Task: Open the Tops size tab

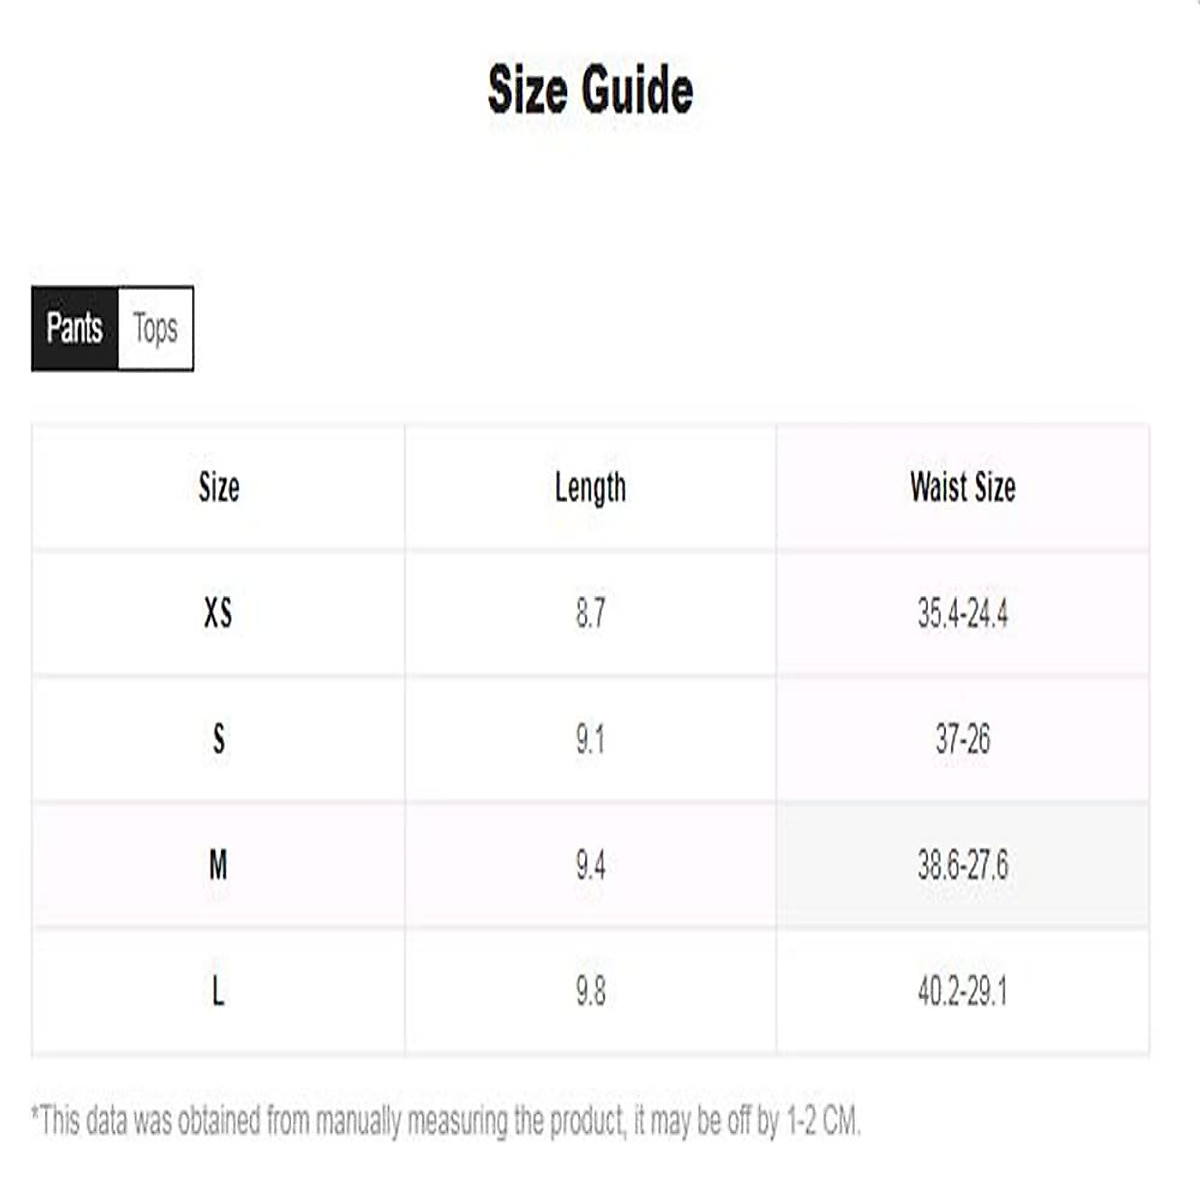Action: click(x=155, y=328)
